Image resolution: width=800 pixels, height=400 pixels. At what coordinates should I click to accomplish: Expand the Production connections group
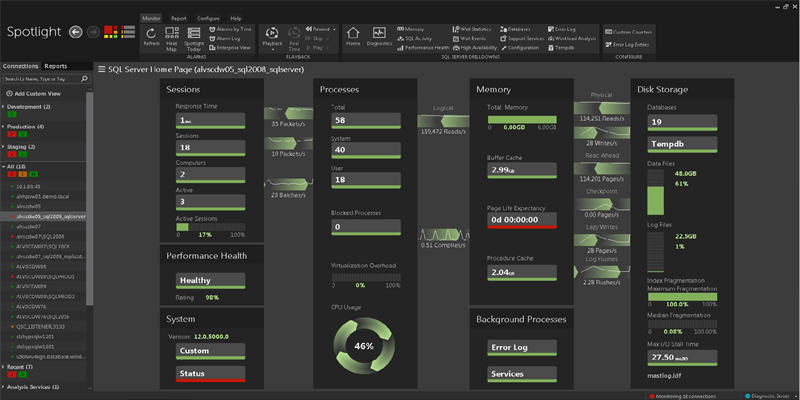point(4,126)
